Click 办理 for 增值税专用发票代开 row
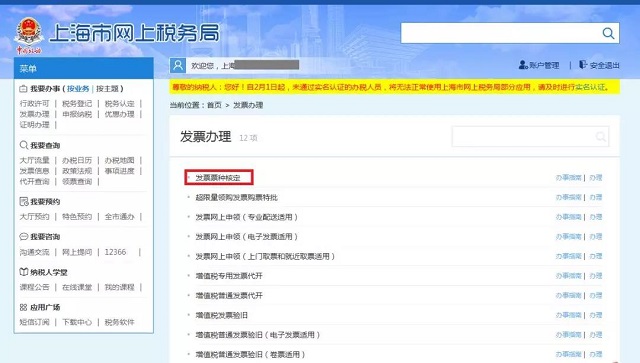The height and width of the screenshot is (363, 640). click(x=596, y=276)
